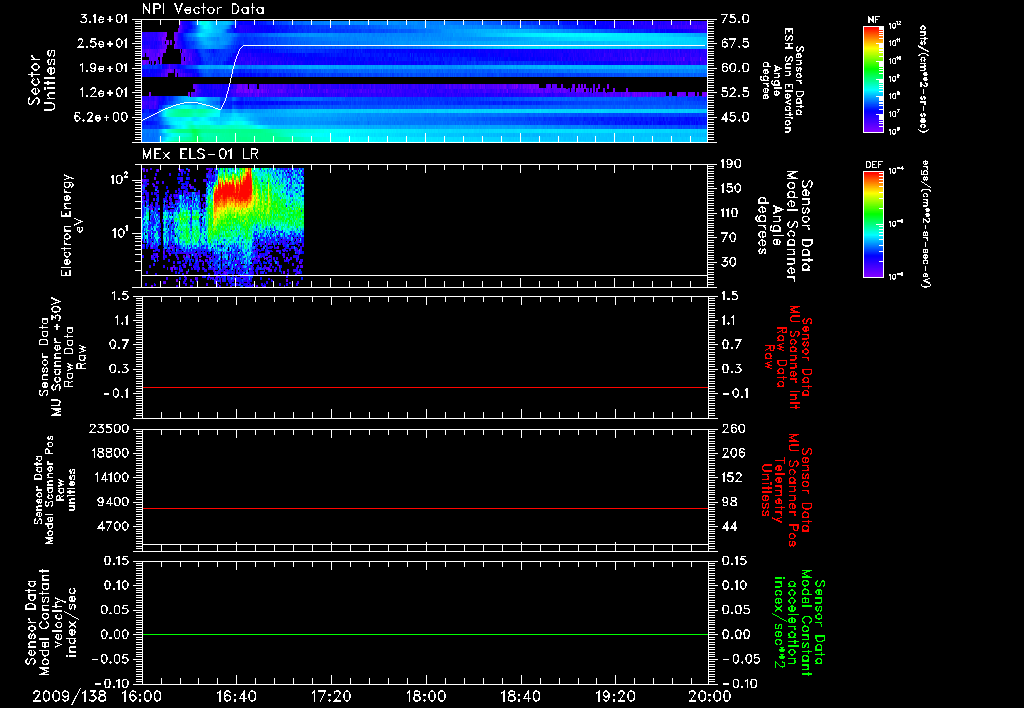The image size is (1024, 708).
Task: Click the '1.2e+01' sector axis tick
Action: click(104, 93)
